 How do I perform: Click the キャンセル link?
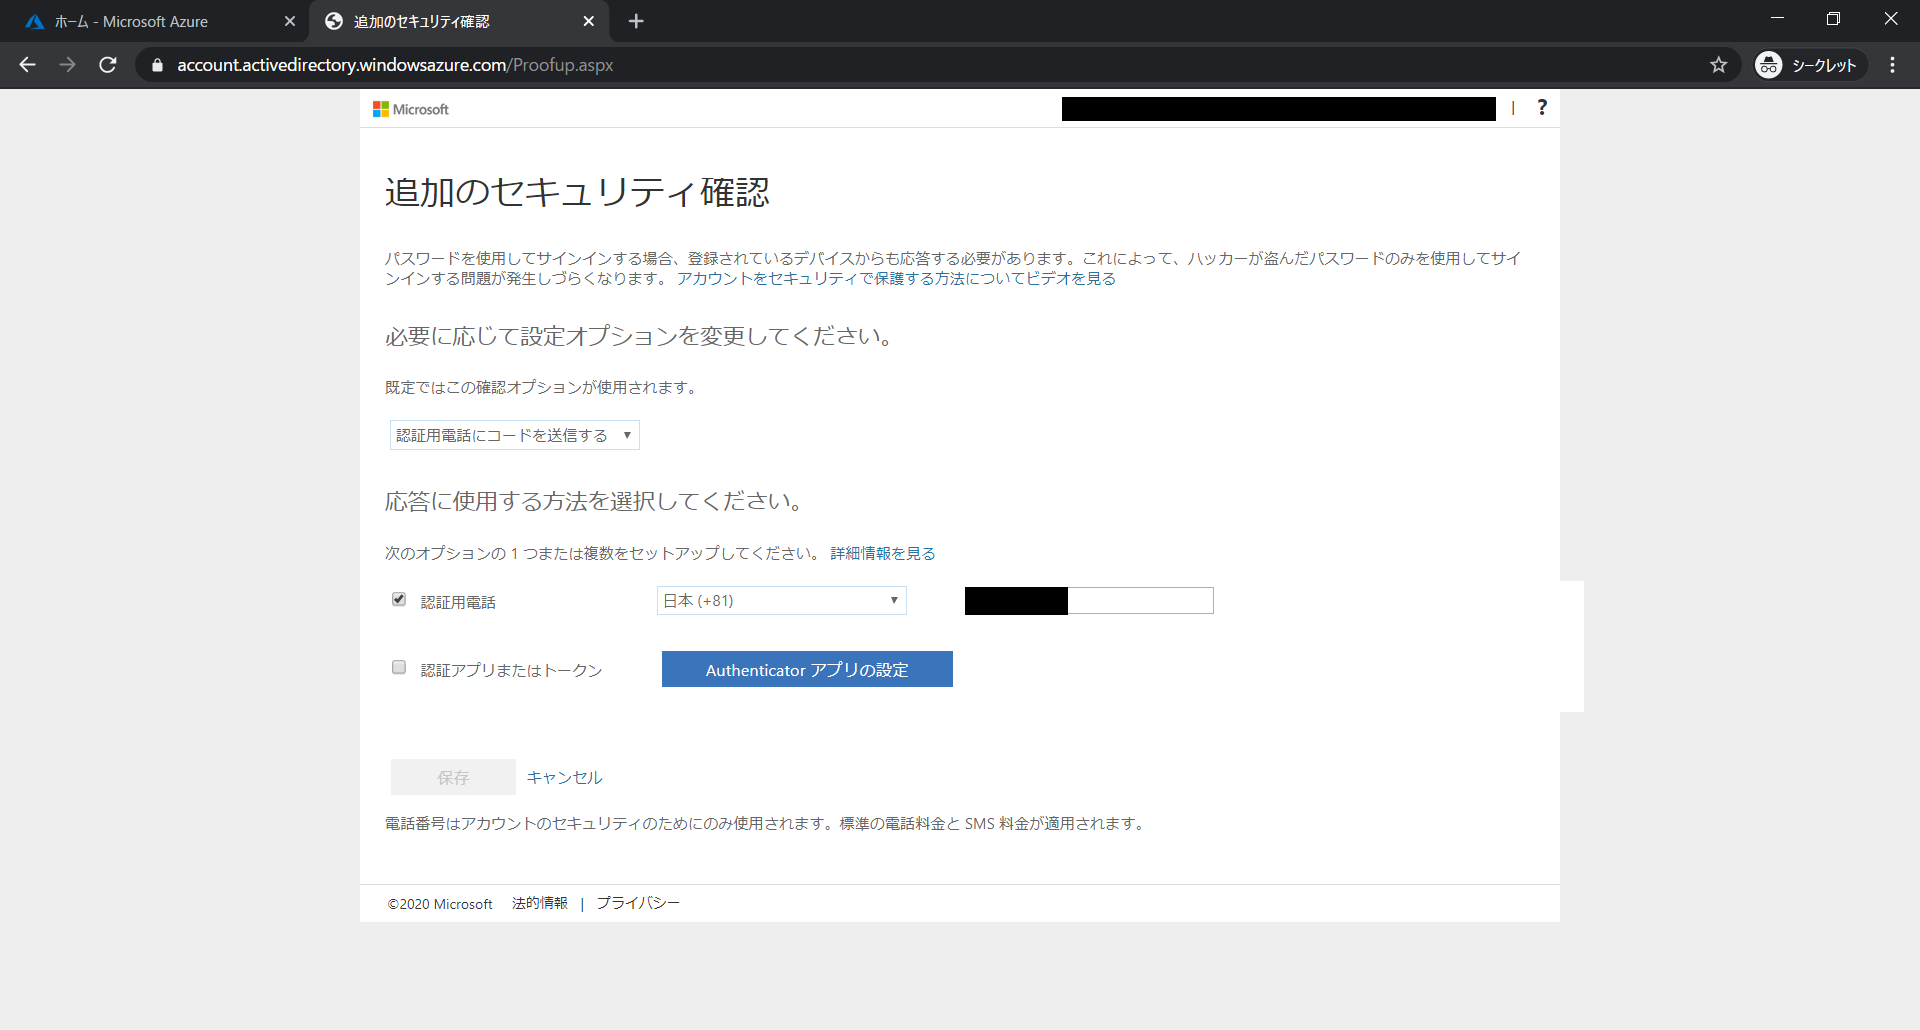pyautogui.click(x=564, y=777)
